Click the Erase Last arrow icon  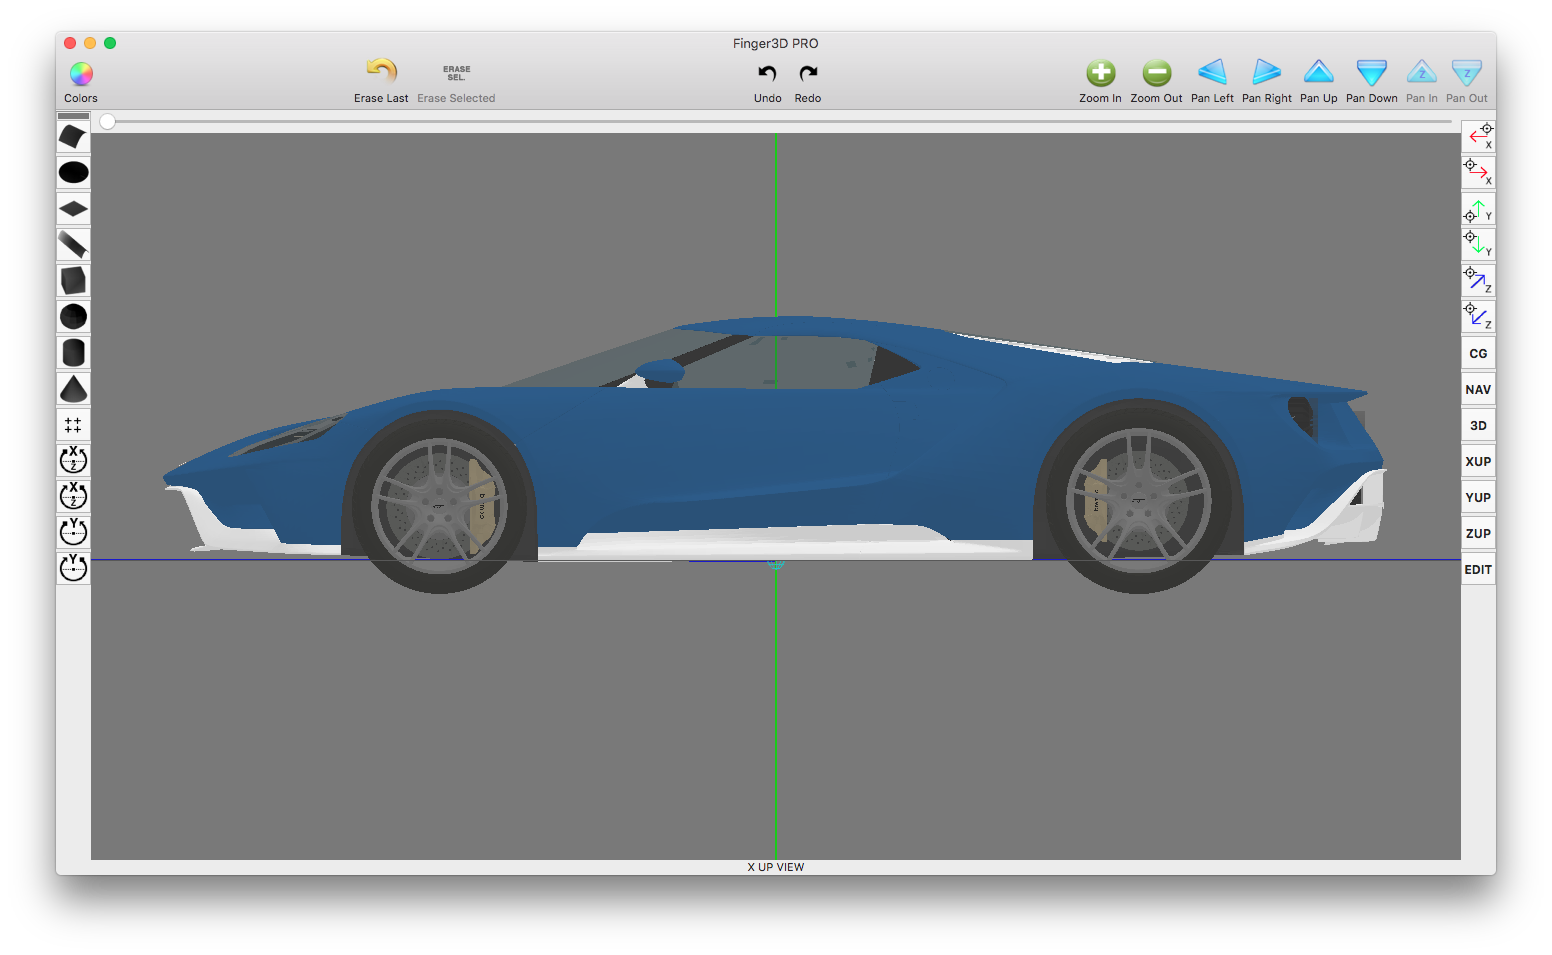[381, 71]
